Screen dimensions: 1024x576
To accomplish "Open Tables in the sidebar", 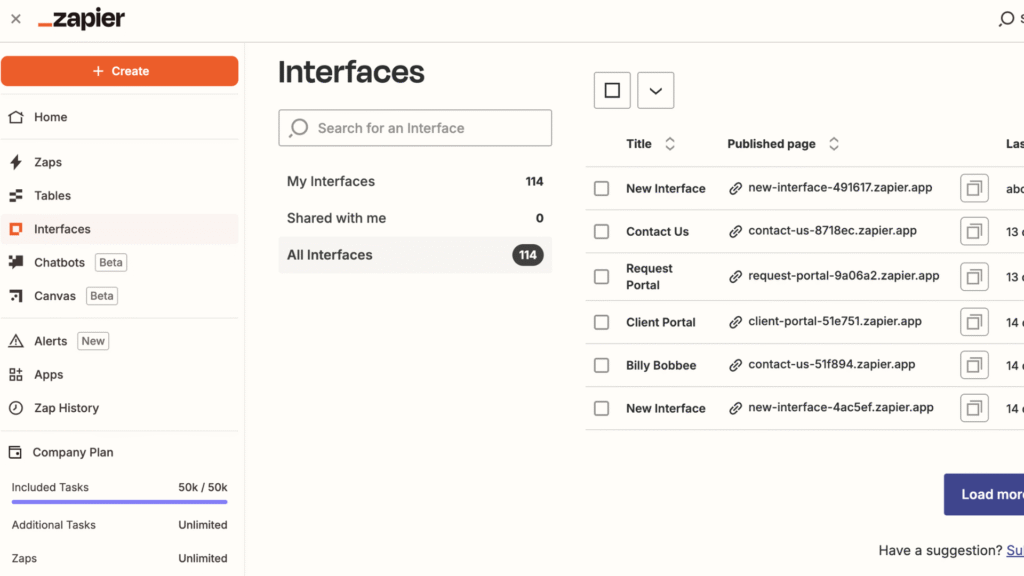I will click(x=120, y=195).
